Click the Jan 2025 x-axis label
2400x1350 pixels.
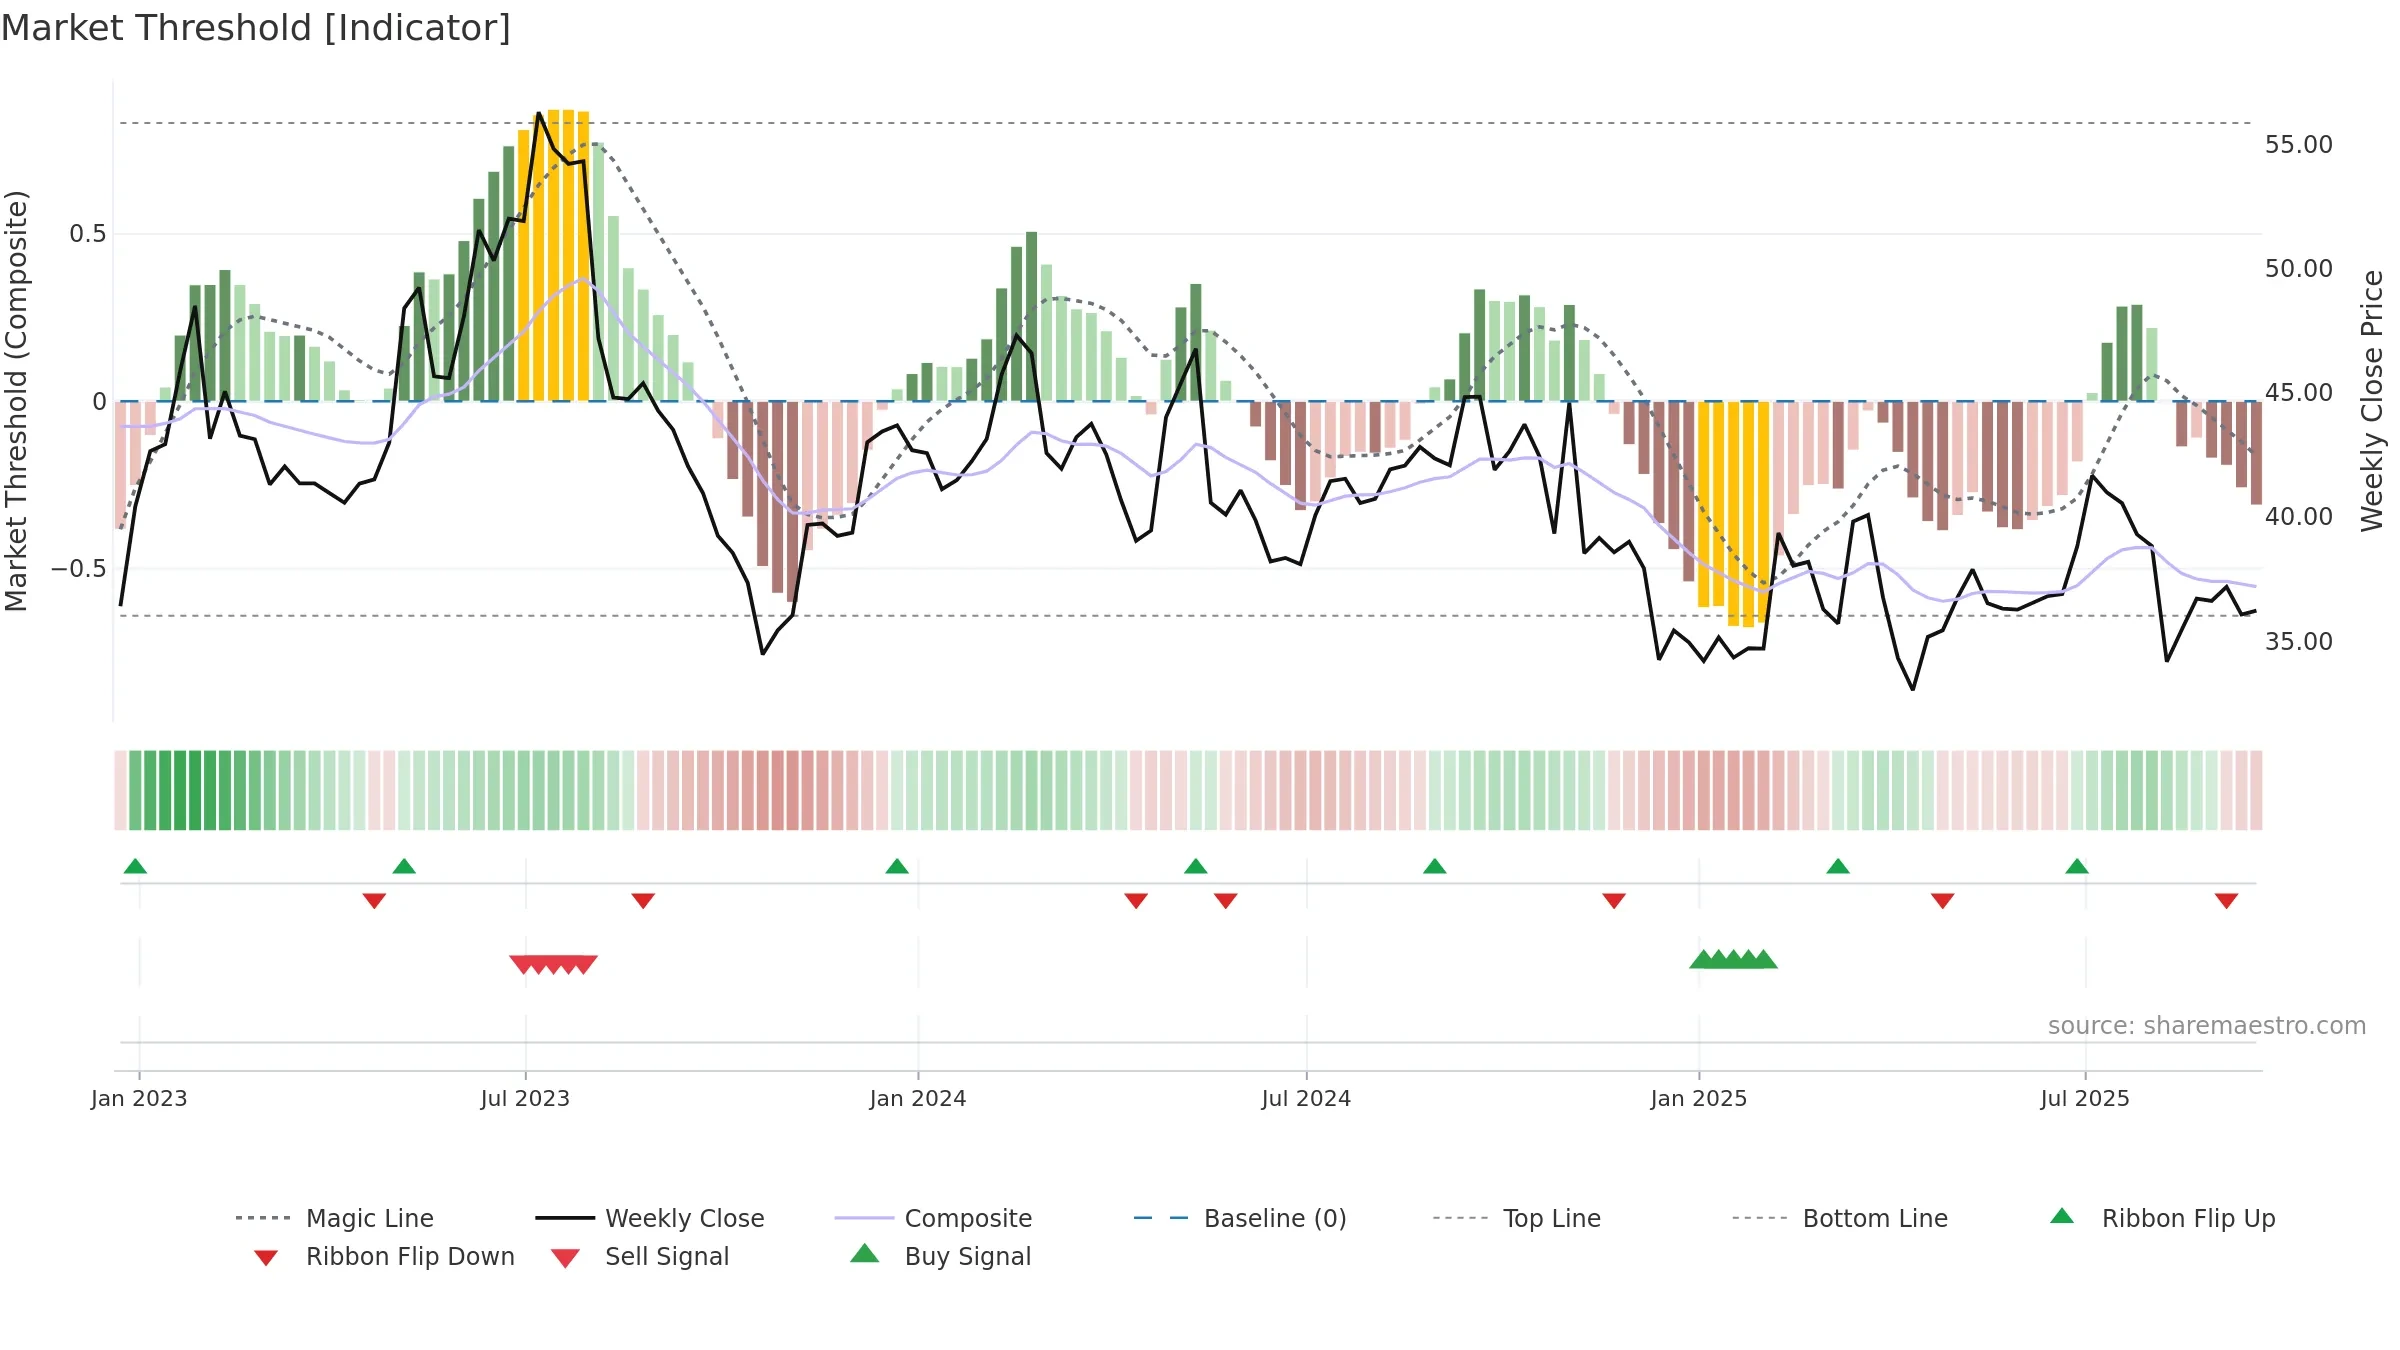coord(1699,1099)
